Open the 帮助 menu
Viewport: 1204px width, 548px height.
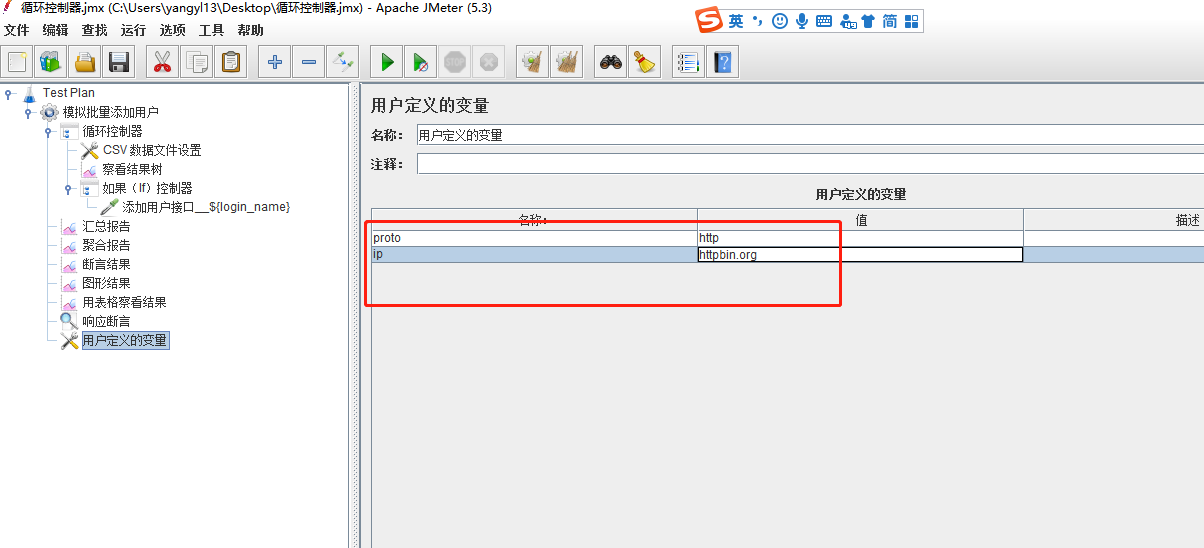pyautogui.click(x=250, y=30)
